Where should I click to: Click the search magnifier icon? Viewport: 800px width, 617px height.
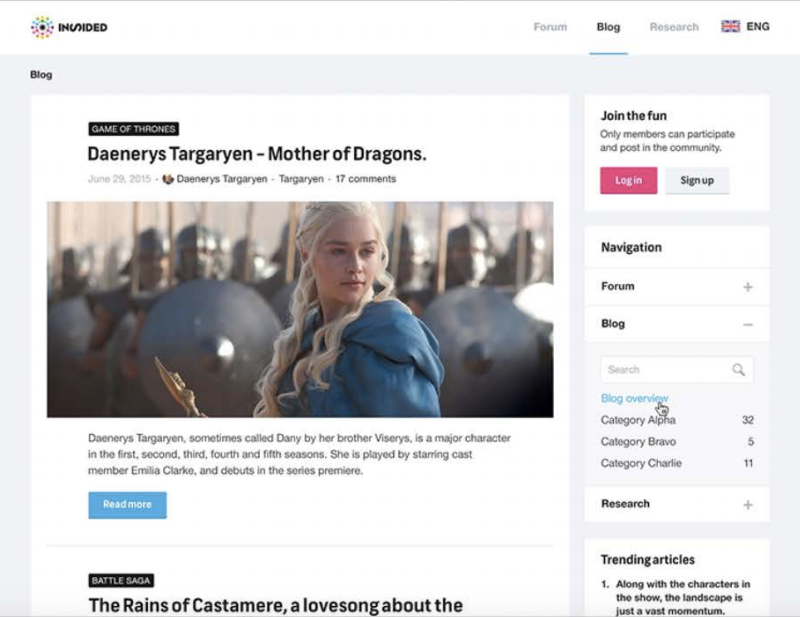click(x=738, y=369)
